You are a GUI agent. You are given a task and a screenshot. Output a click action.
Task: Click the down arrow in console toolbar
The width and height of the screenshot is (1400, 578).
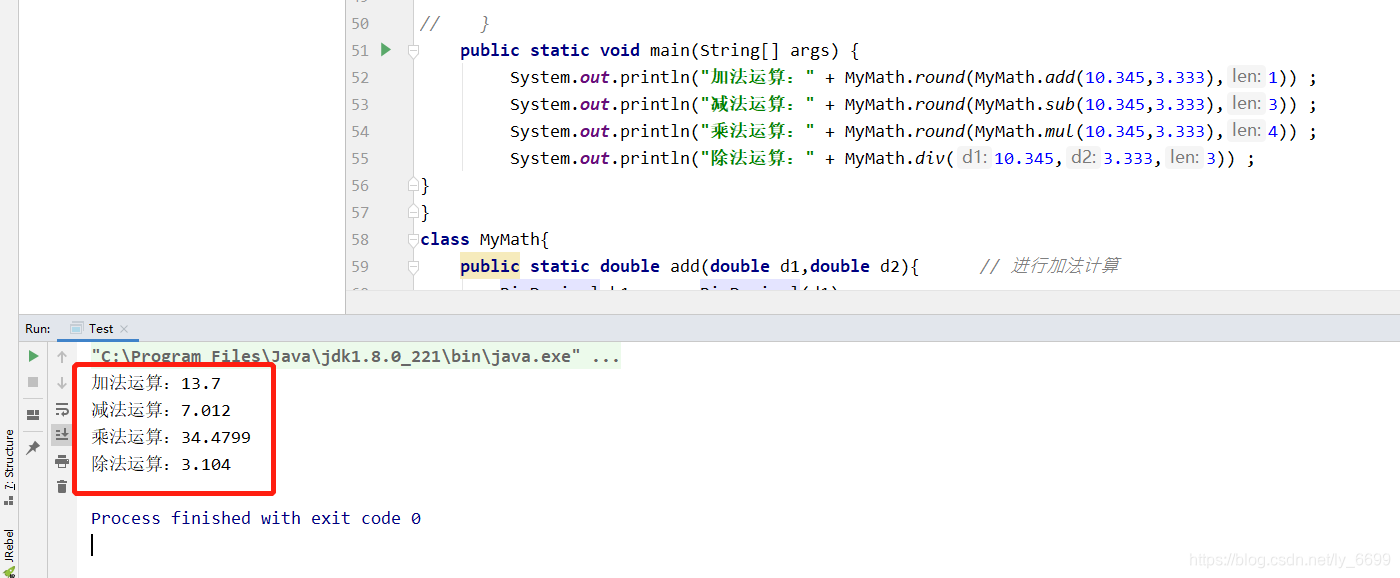[62, 382]
